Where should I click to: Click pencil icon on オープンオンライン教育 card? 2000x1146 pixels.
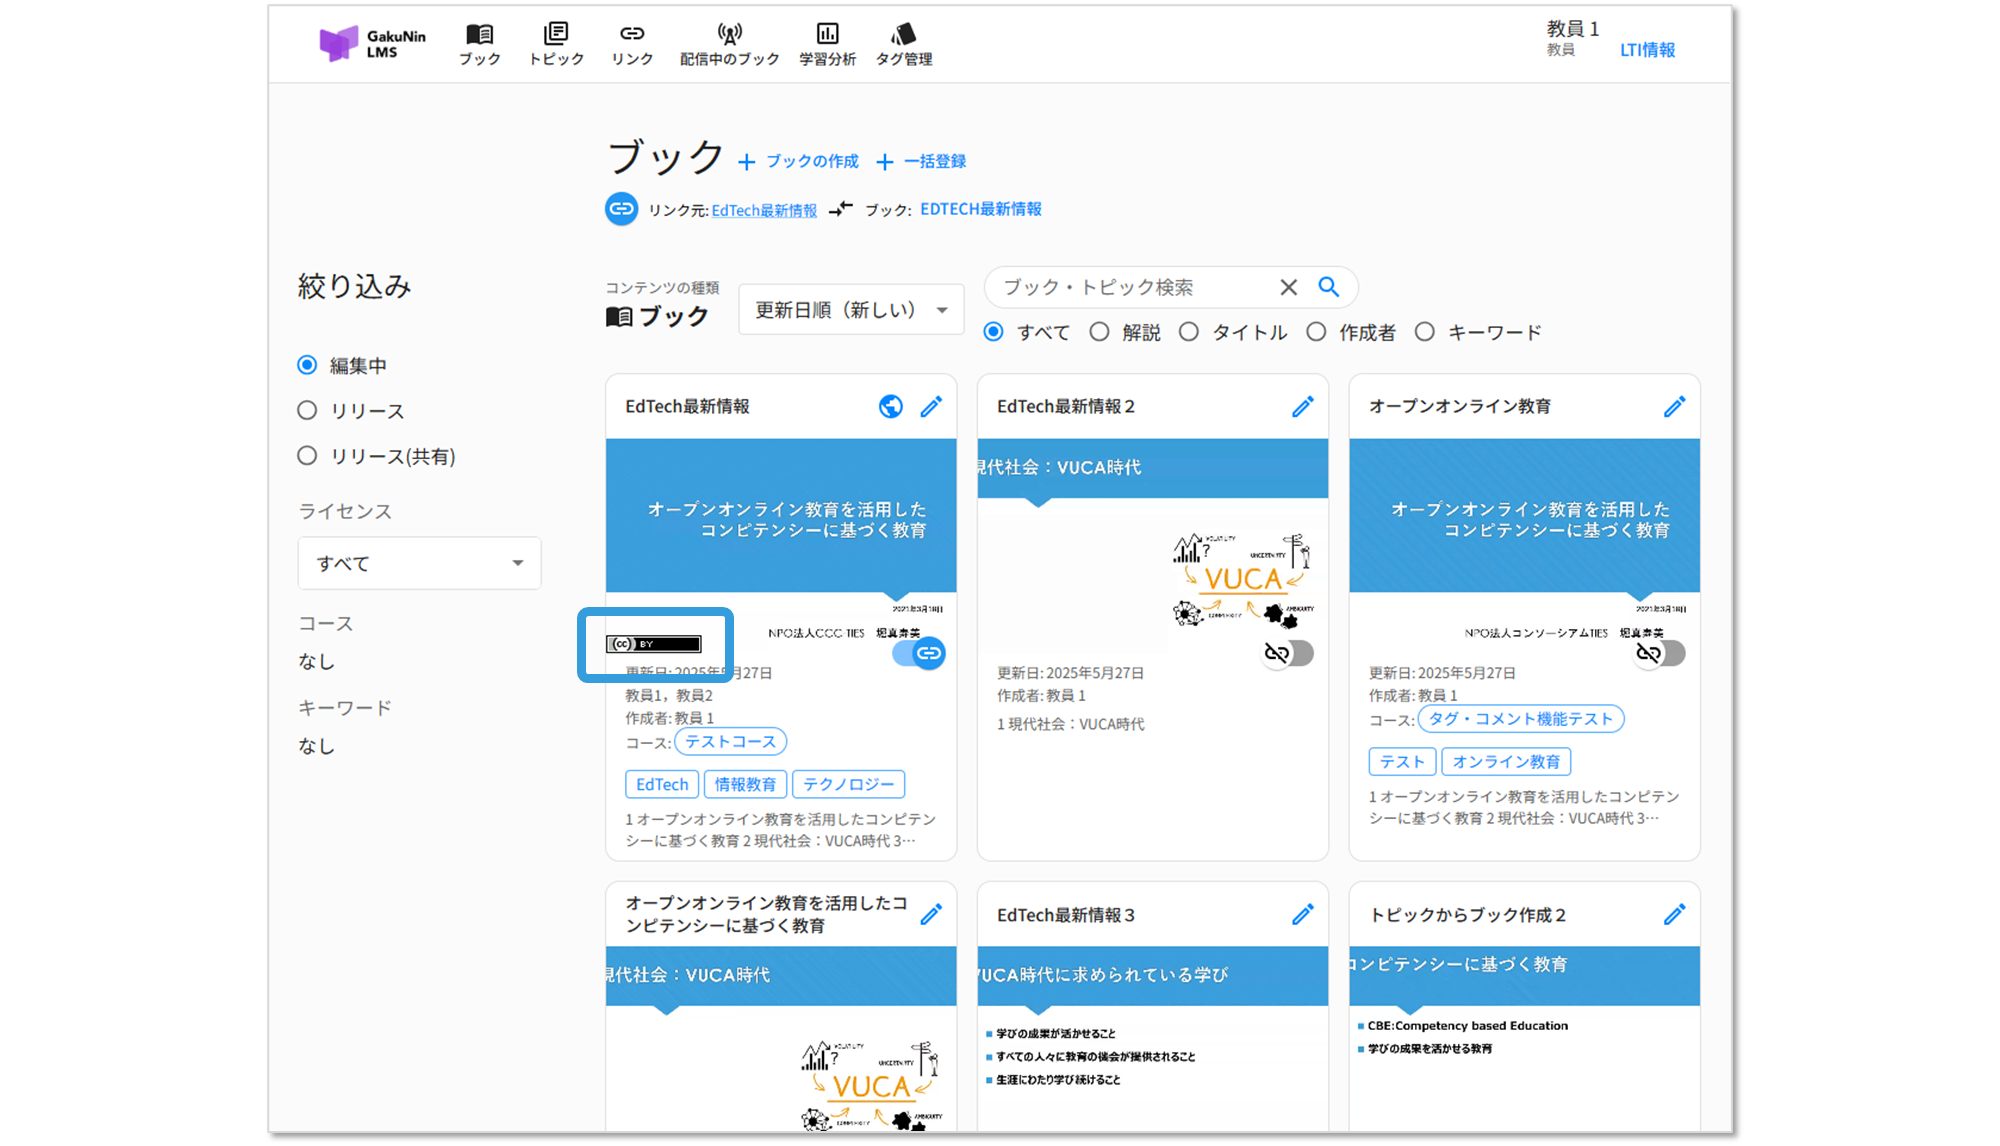pos(1674,406)
